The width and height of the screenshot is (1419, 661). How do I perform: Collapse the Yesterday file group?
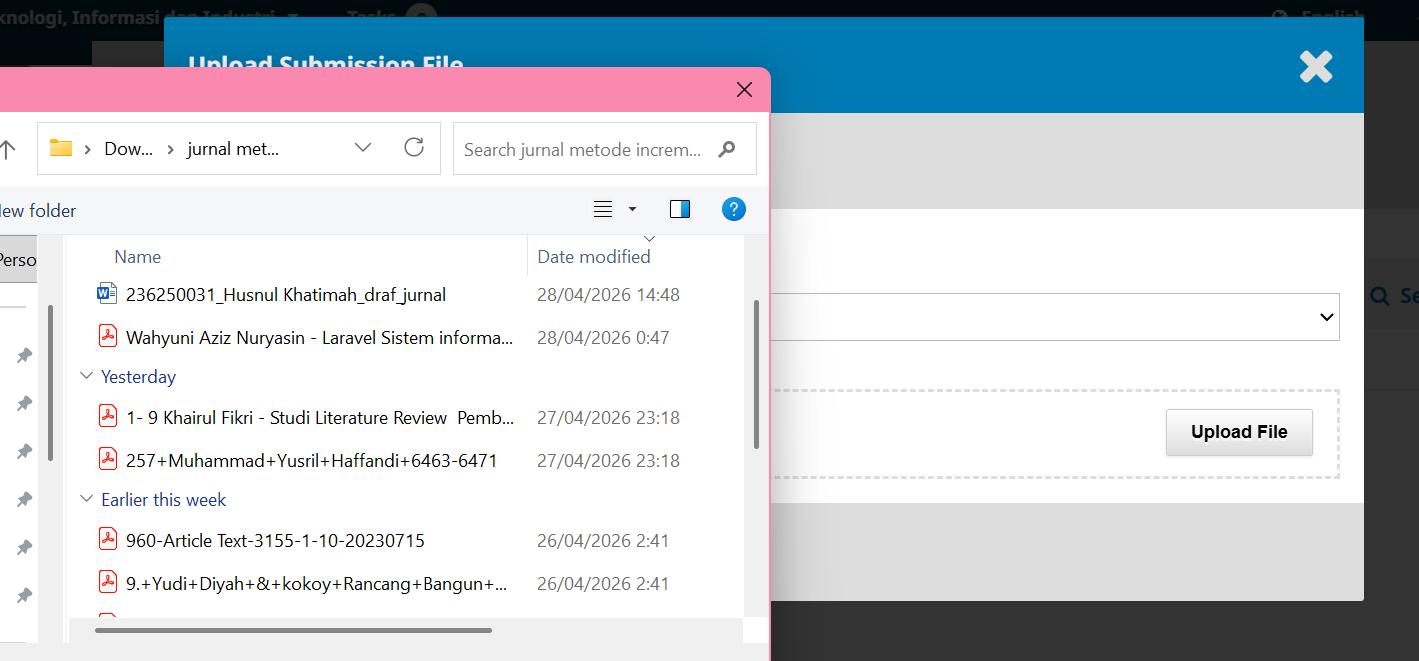tap(86, 377)
